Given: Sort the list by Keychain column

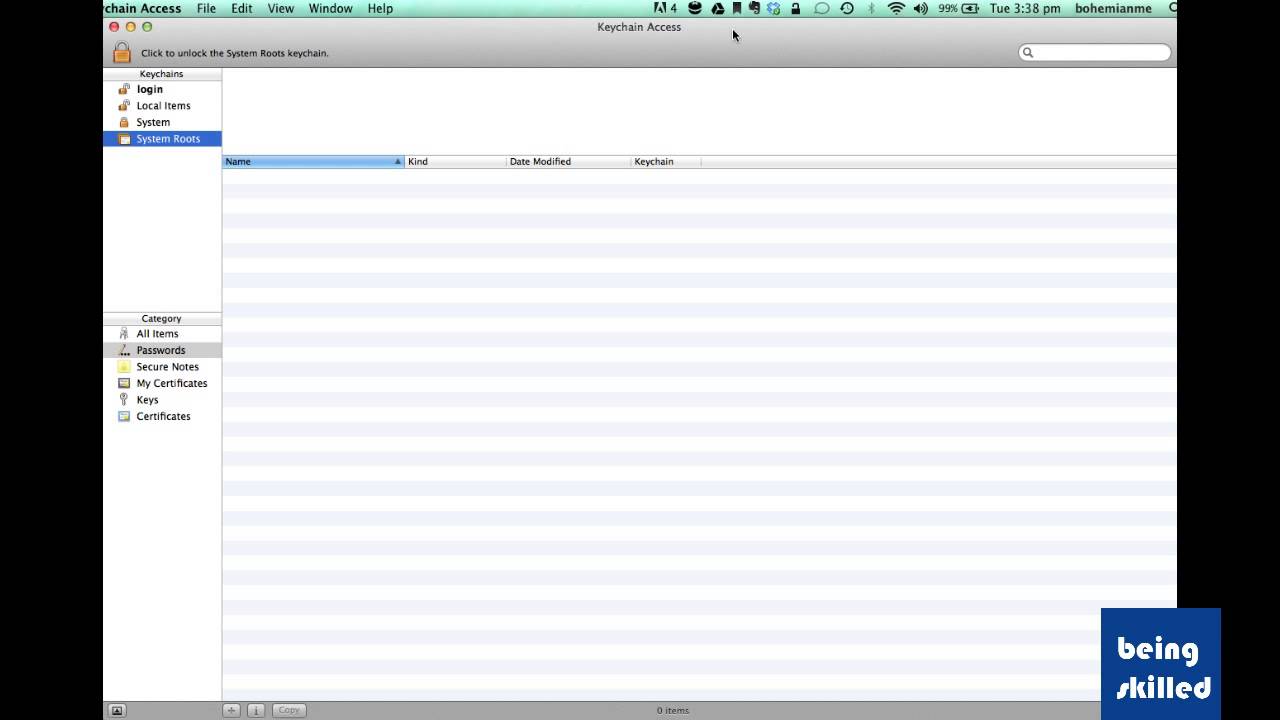Looking at the screenshot, I should click(x=666, y=161).
